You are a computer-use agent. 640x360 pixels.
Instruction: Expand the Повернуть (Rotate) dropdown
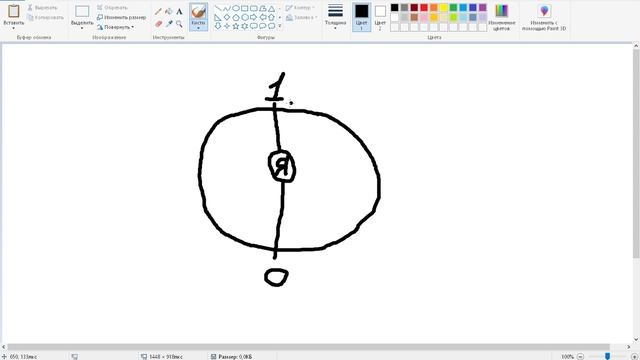coord(116,27)
